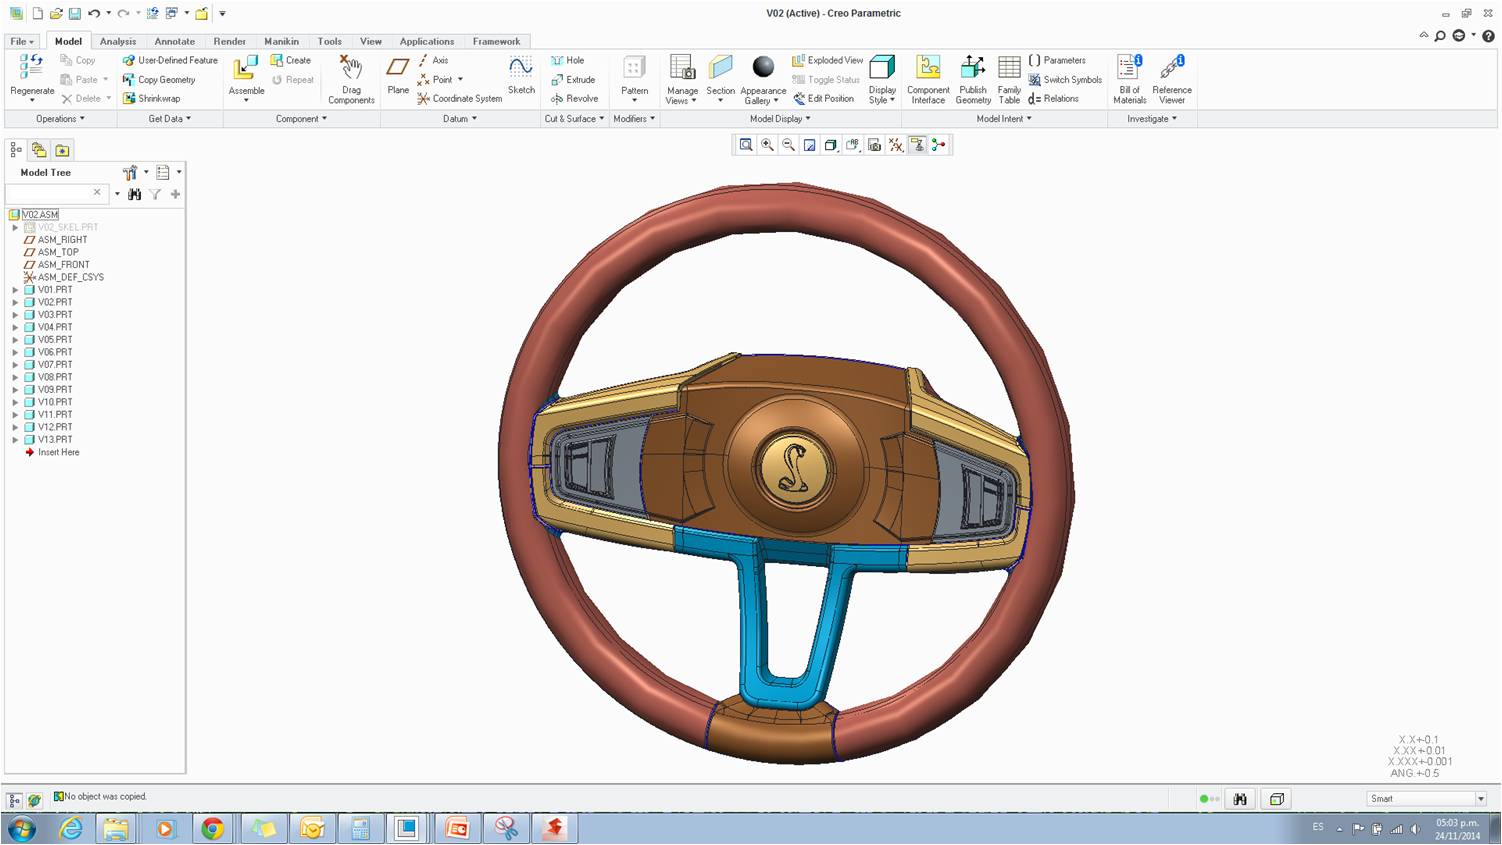Select V05.PRT in model tree
This screenshot has height=845, width=1502.
point(55,340)
